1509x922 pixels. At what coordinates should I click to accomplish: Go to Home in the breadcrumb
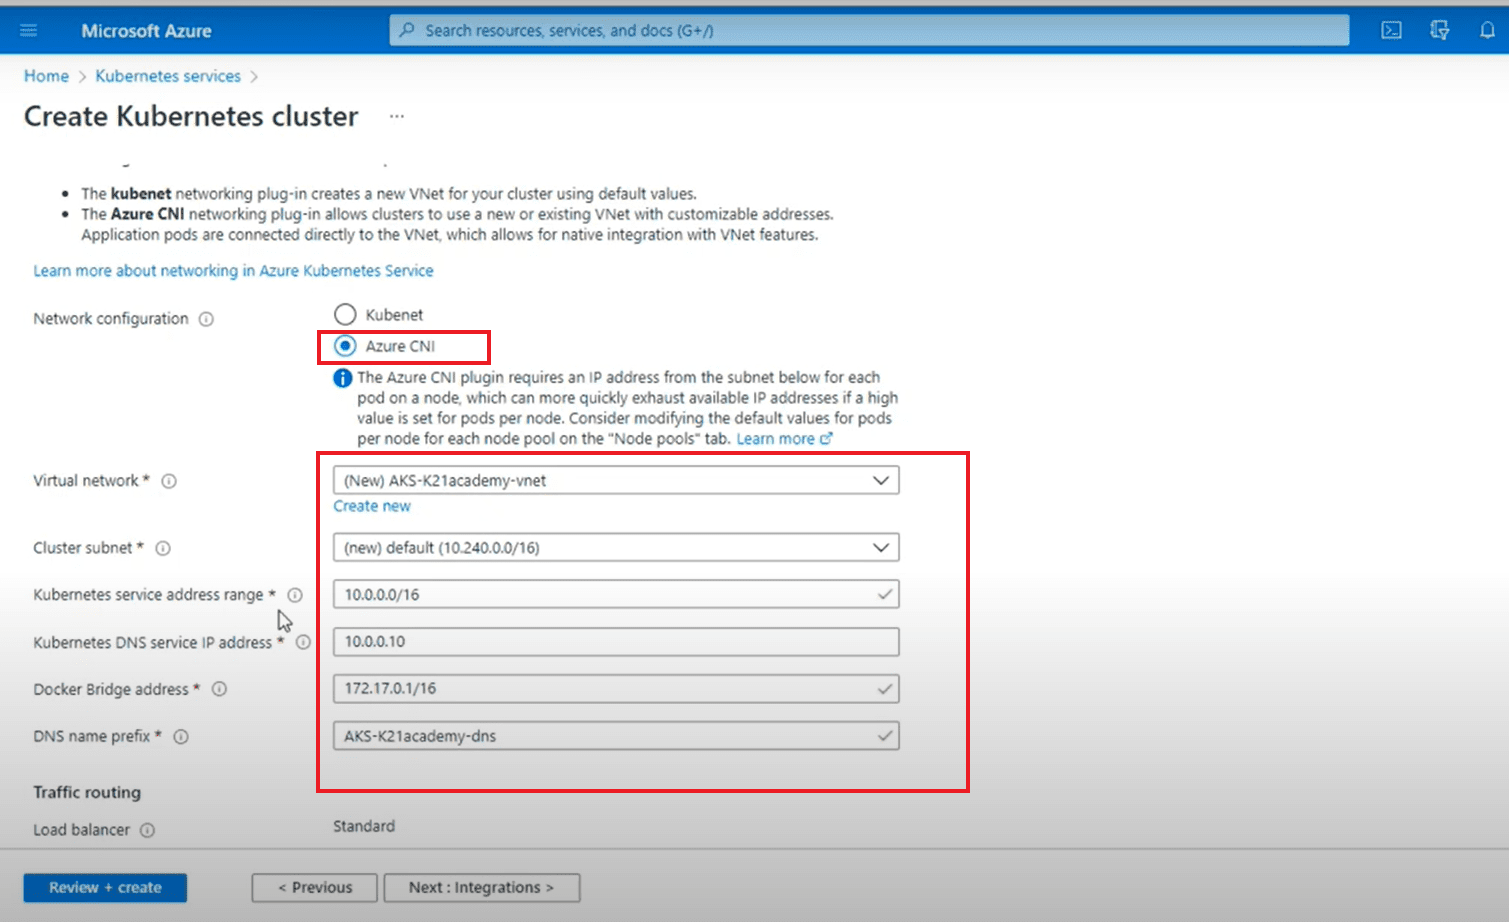[46, 76]
